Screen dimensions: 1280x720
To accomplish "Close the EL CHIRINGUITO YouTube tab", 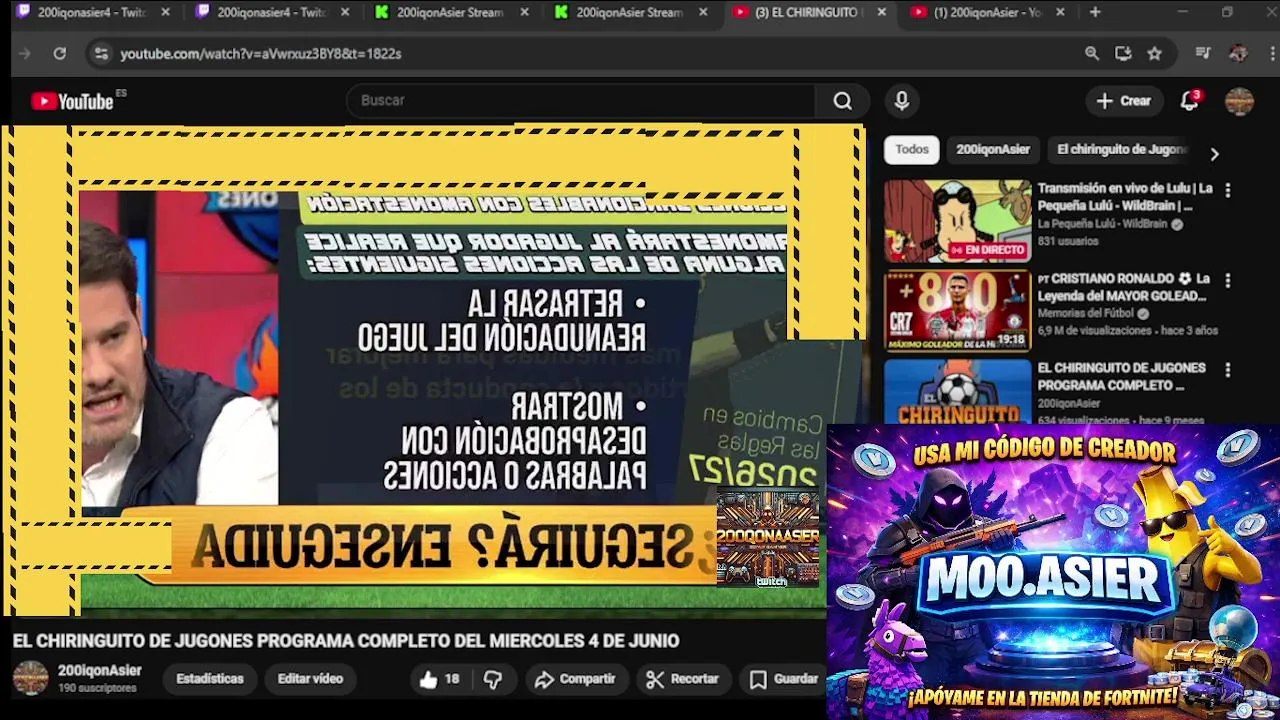I will click(x=881, y=12).
